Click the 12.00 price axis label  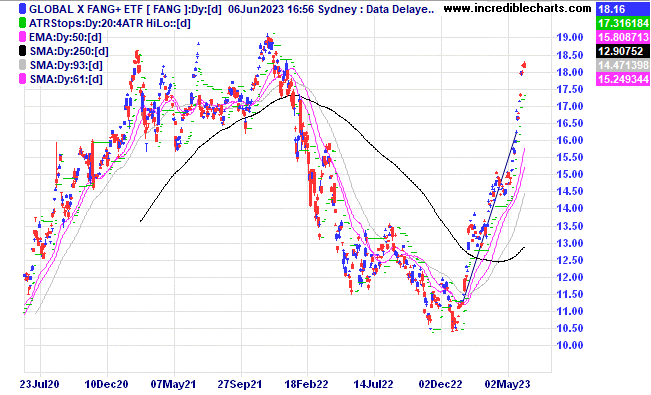pyautogui.click(x=570, y=277)
